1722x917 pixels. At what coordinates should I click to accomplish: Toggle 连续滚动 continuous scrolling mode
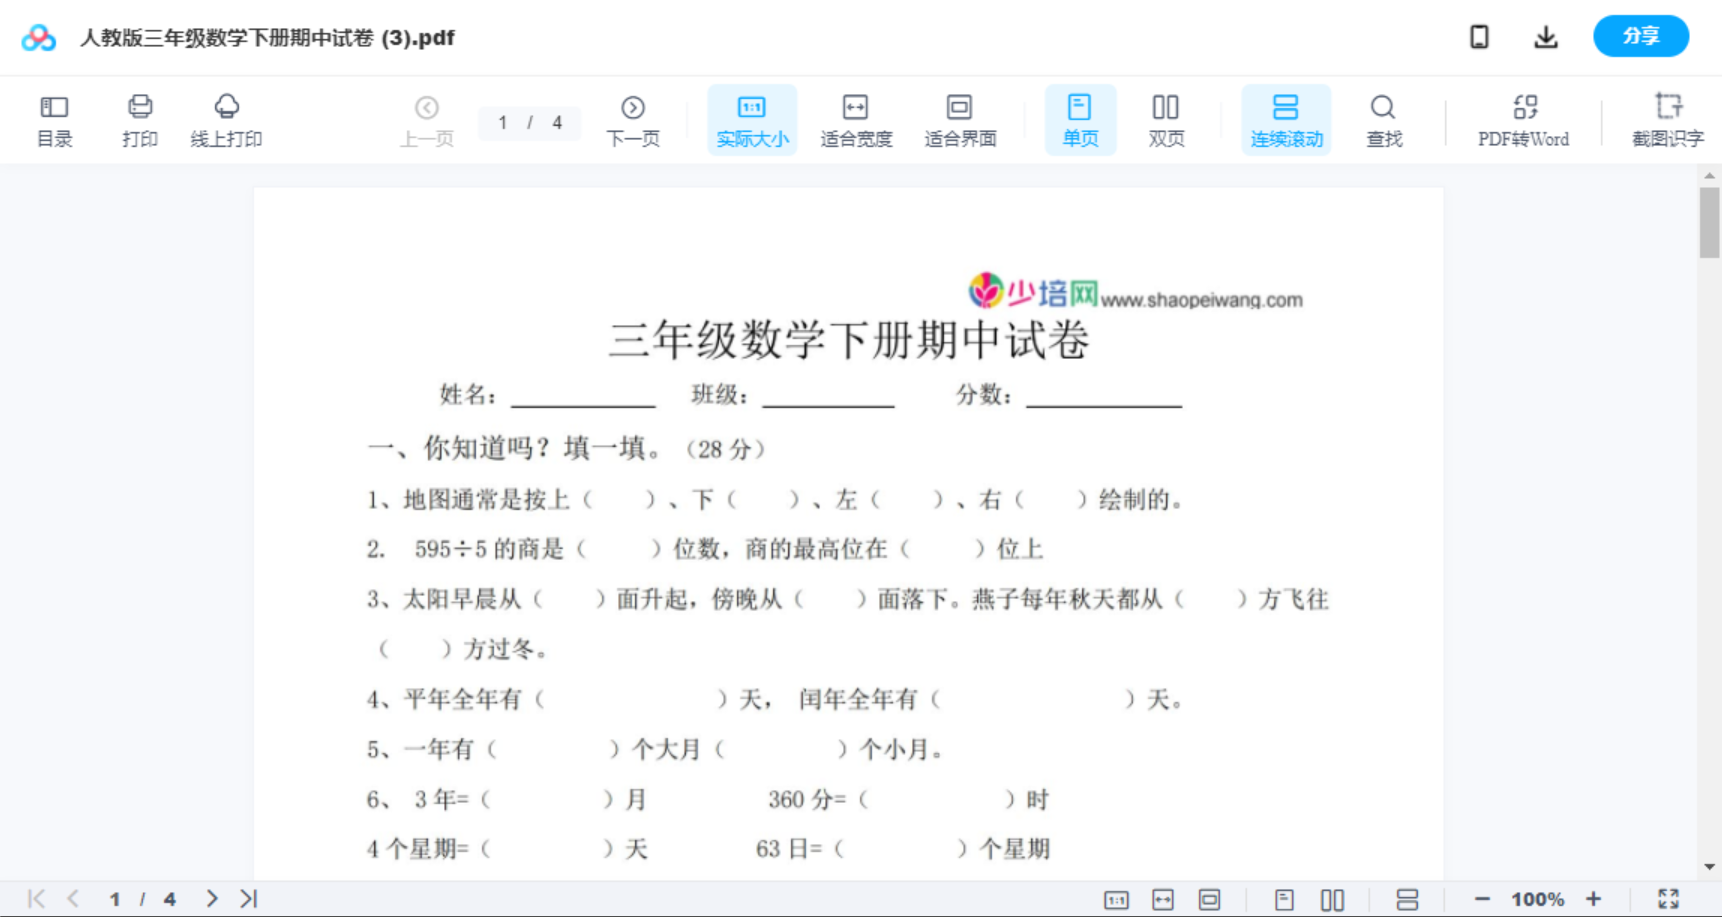tap(1286, 119)
